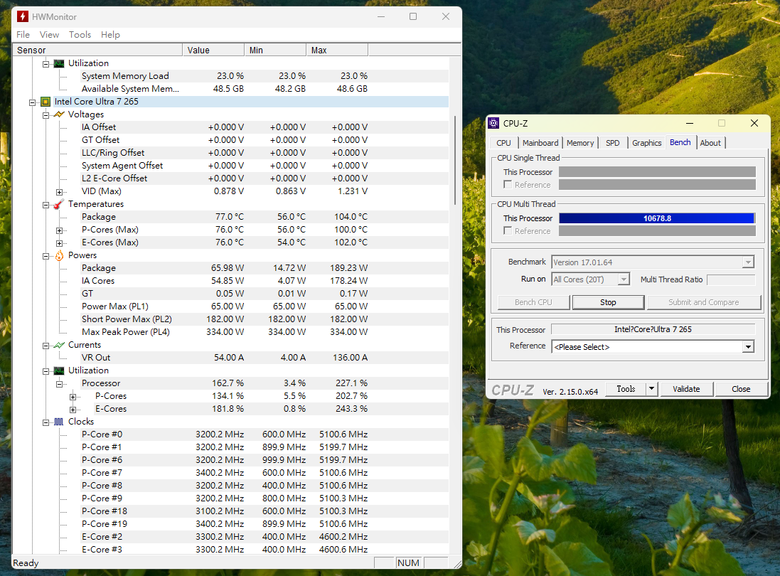The width and height of the screenshot is (780, 576).
Task: Open the File menu in HWMonitor
Action: pos(23,34)
